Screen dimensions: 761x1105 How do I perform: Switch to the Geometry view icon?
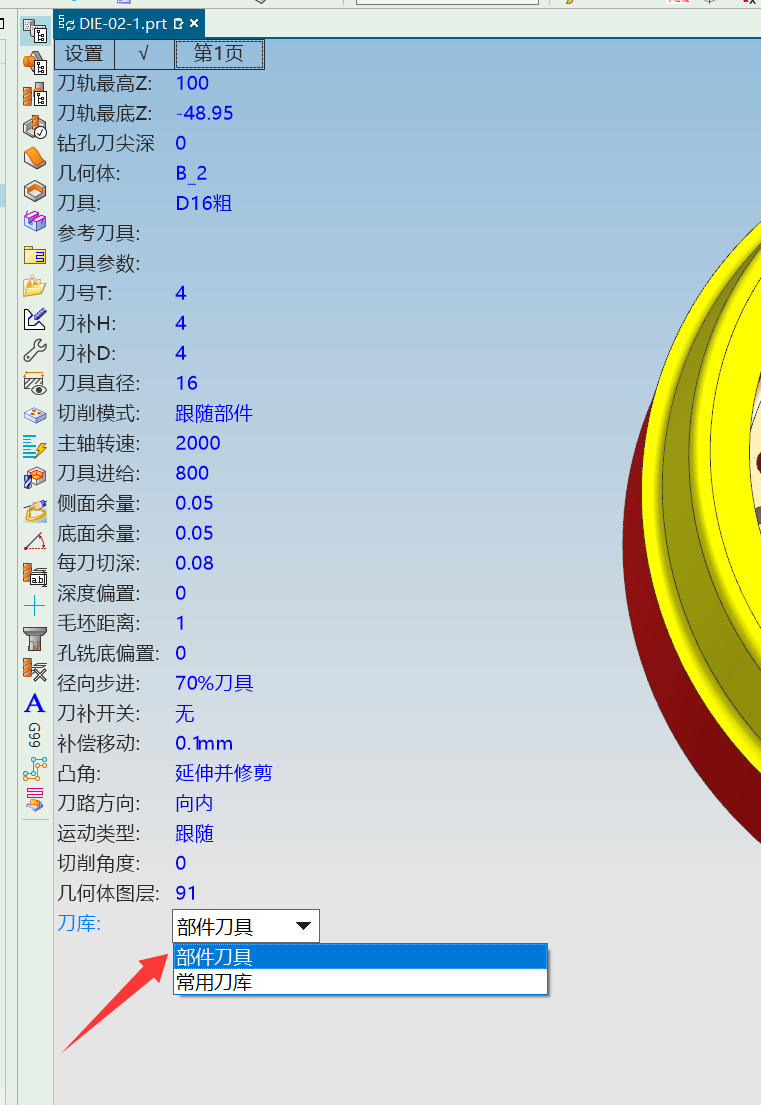(35, 64)
